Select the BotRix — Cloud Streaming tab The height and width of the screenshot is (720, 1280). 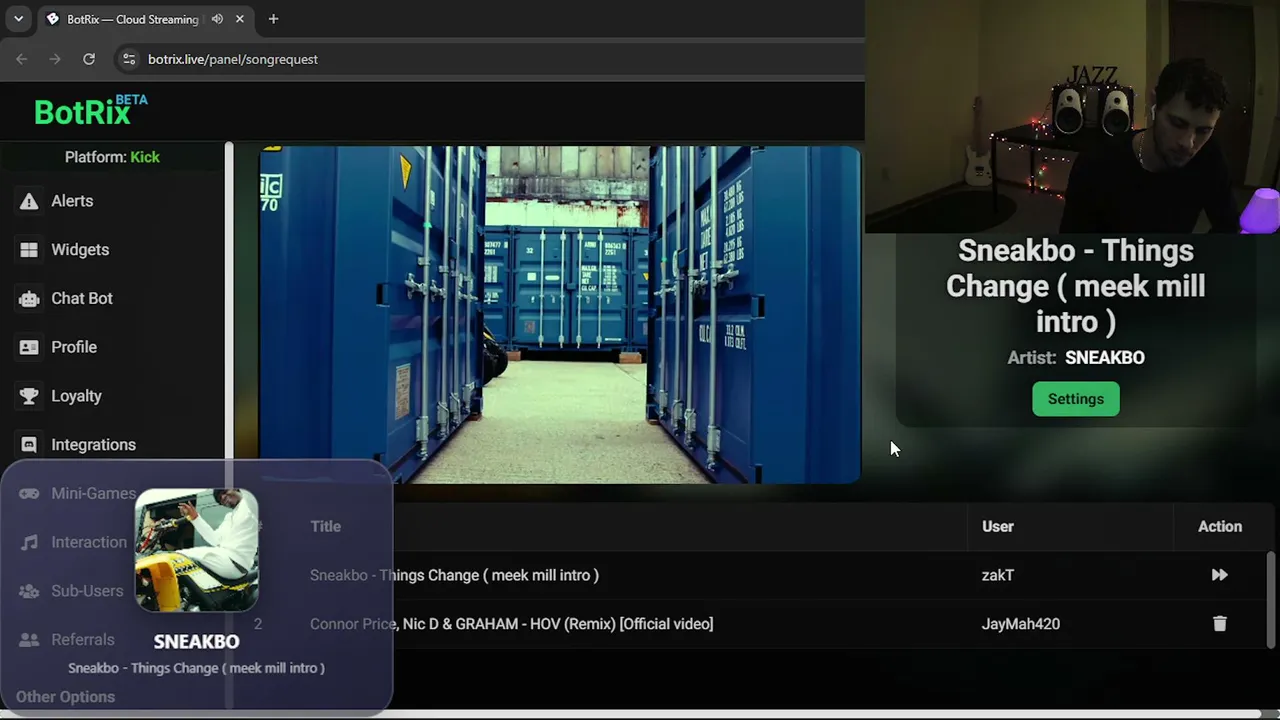click(x=144, y=19)
